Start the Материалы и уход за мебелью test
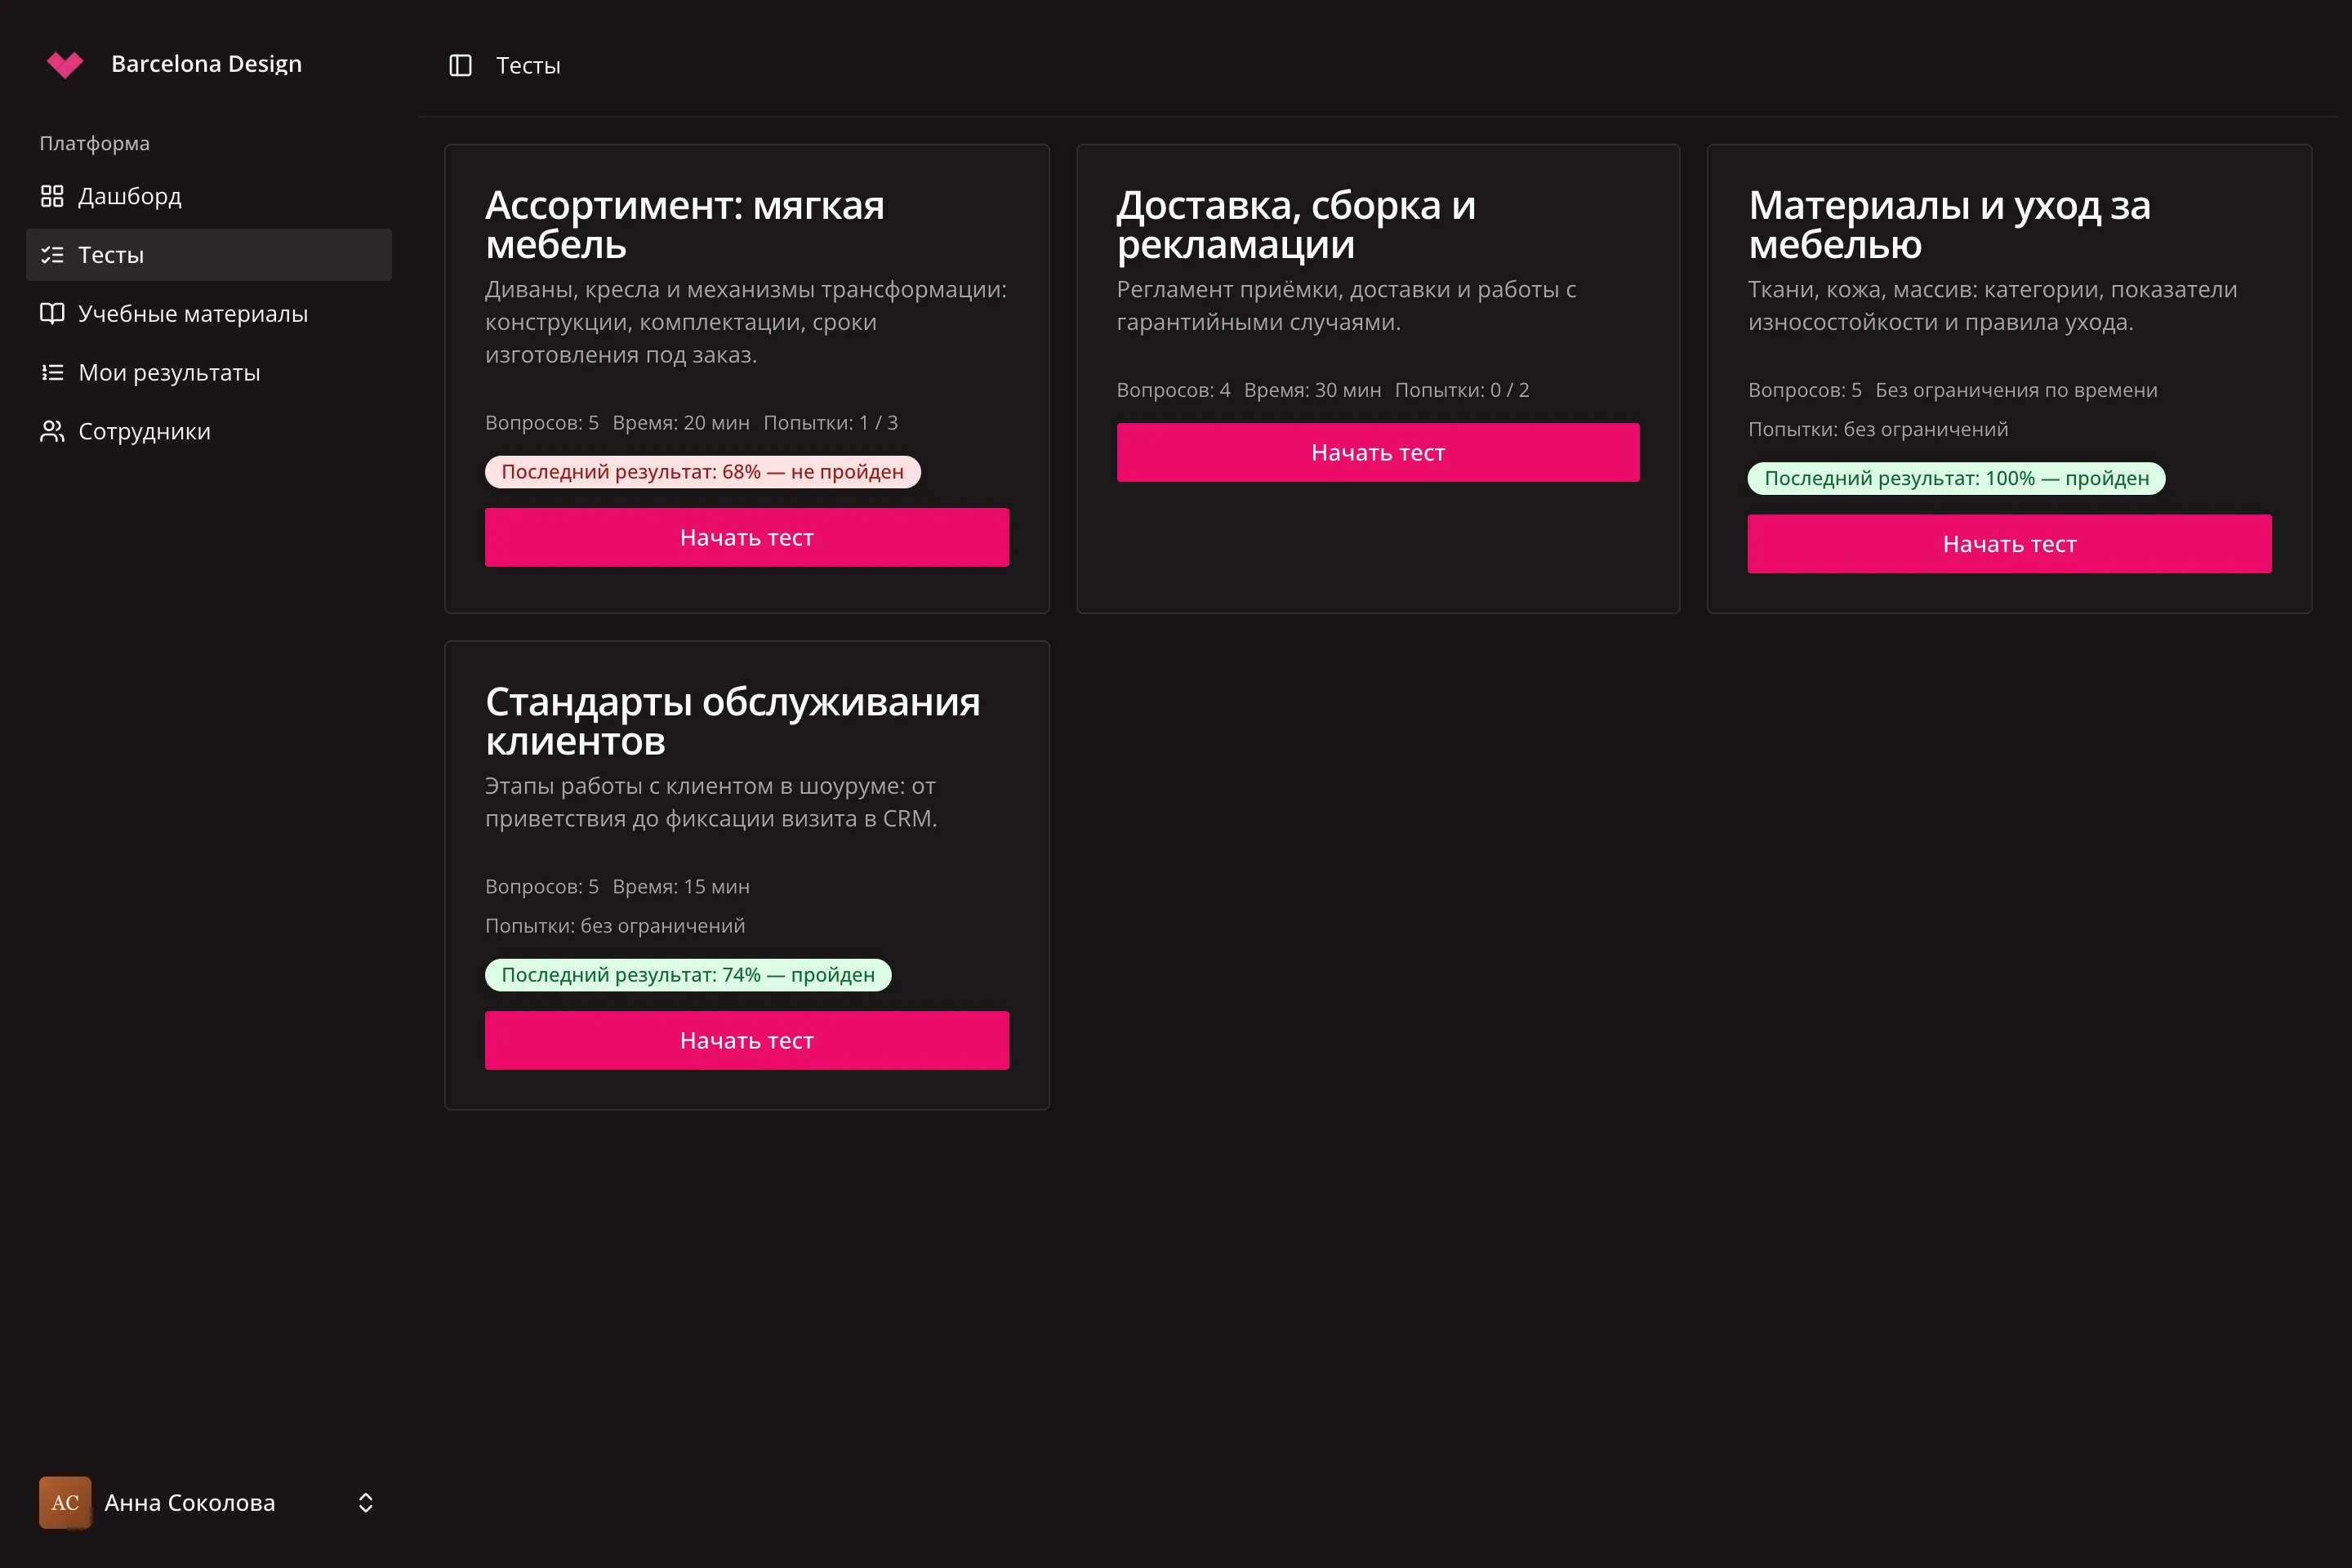This screenshot has height=1568, width=2352. (x=2009, y=544)
